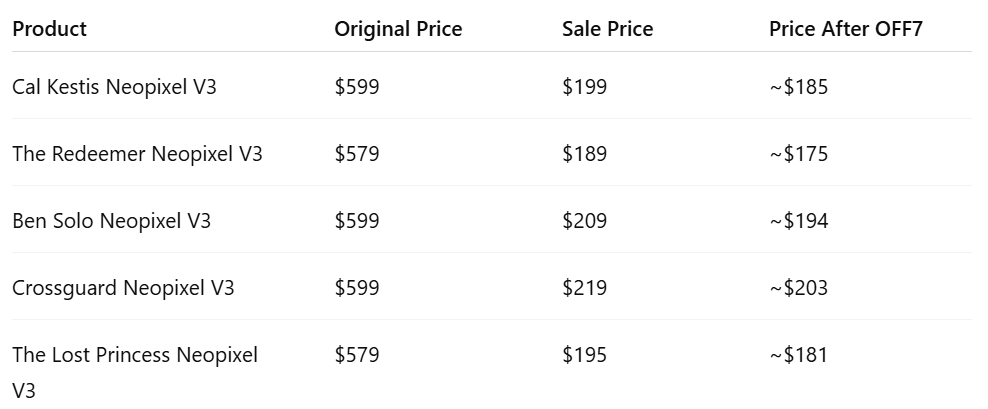Click the $199 sale price for Cal Kestis

pyautogui.click(x=584, y=87)
